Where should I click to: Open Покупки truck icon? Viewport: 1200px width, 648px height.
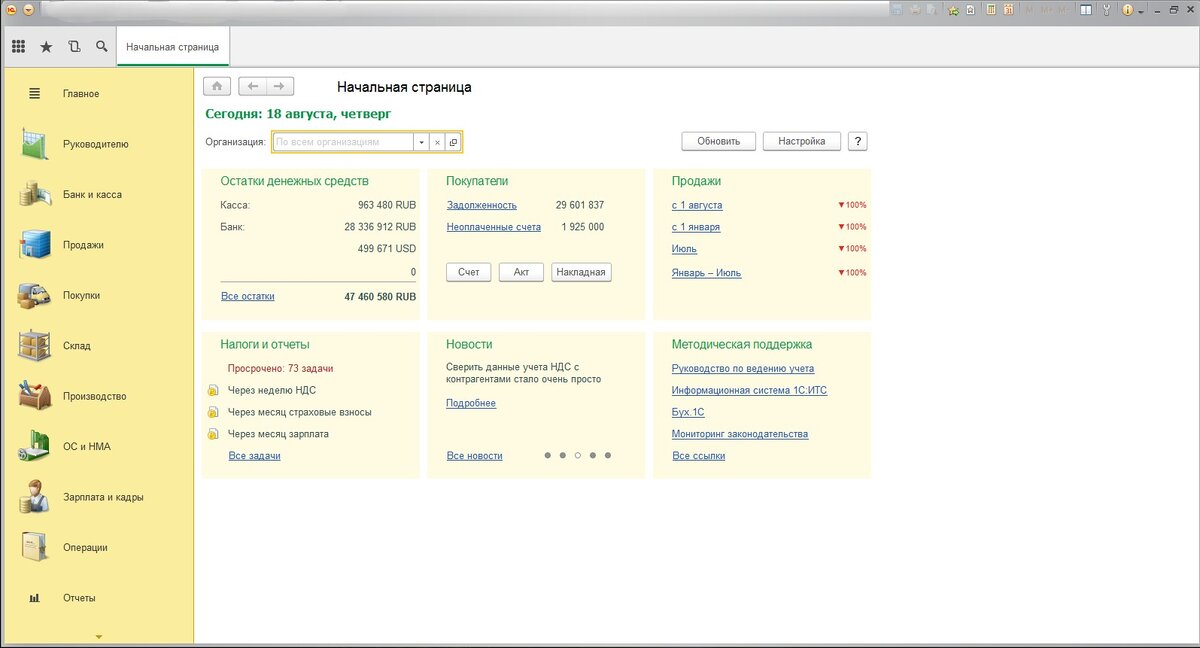tap(36, 295)
